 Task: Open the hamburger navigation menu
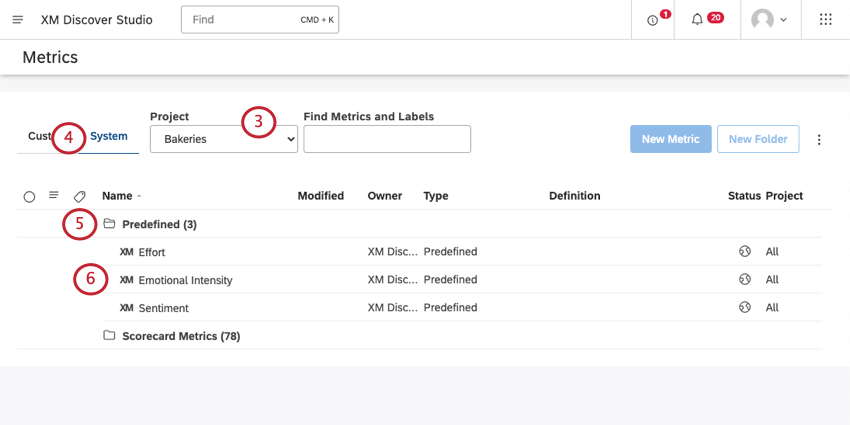[x=17, y=20]
